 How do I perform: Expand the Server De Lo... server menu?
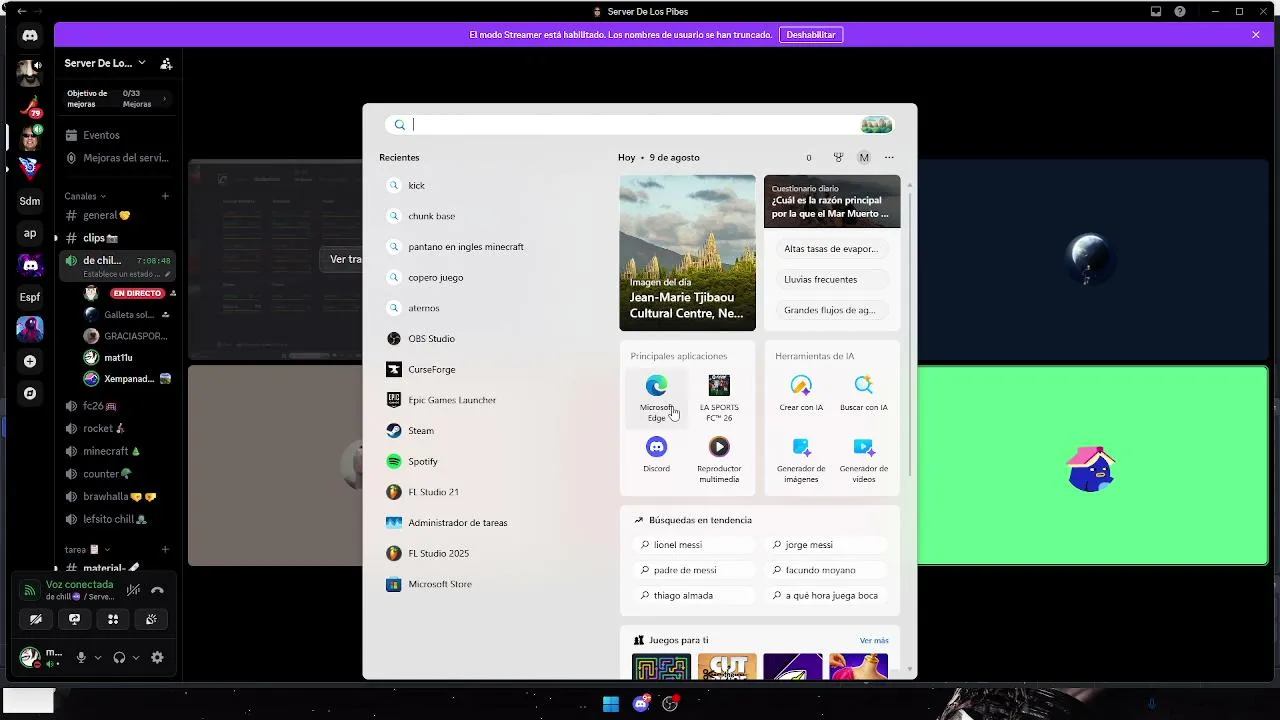click(x=105, y=63)
